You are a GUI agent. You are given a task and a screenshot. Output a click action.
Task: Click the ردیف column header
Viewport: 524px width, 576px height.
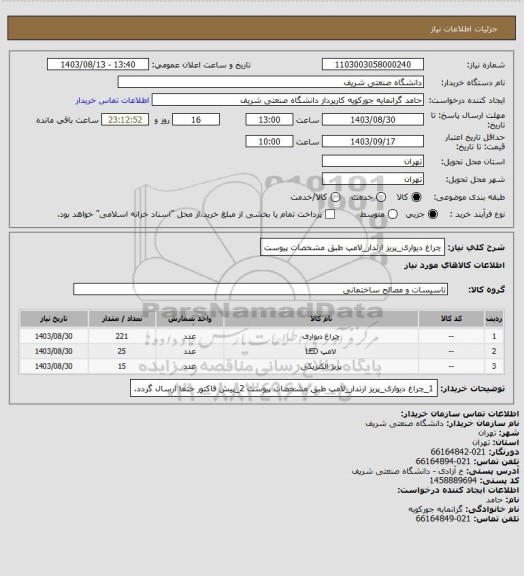coord(494,319)
